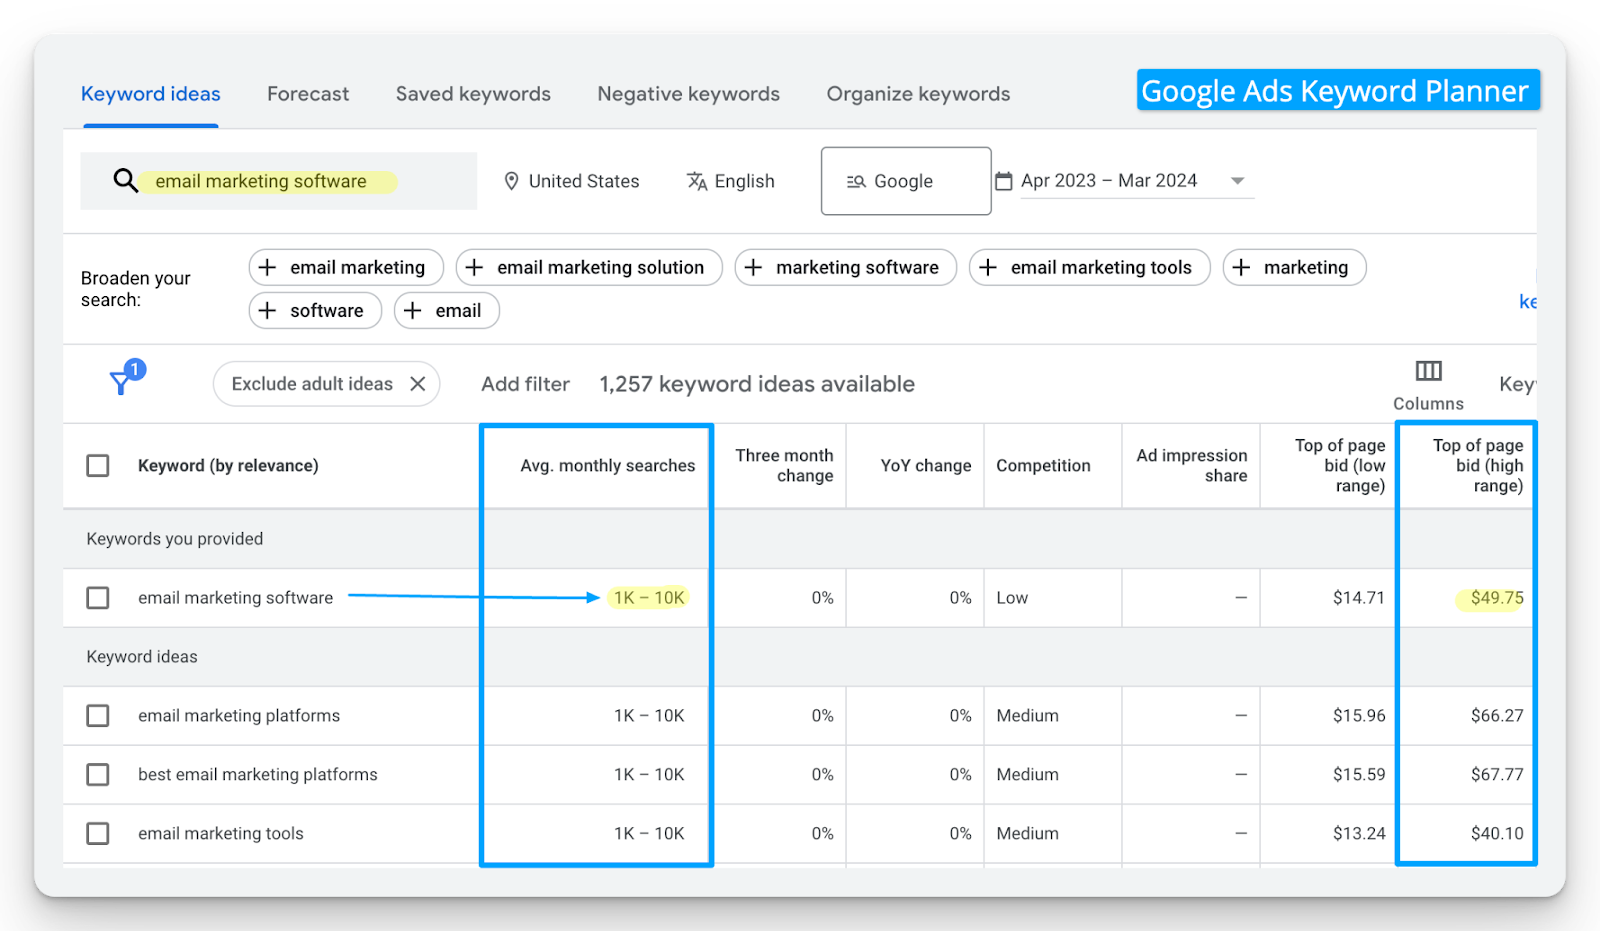Click the search magnifier icon
The width and height of the screenshot is (1600, 931).
click(125, 181)
